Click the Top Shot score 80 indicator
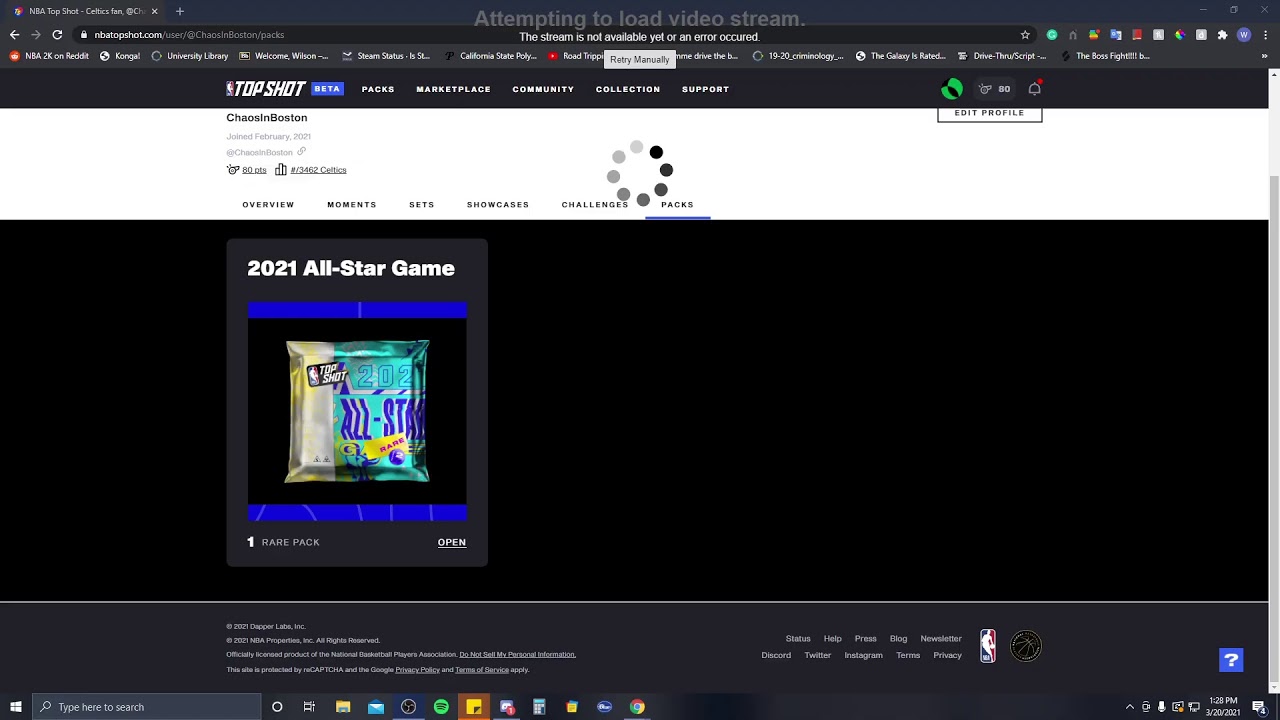 pos(995,89)
